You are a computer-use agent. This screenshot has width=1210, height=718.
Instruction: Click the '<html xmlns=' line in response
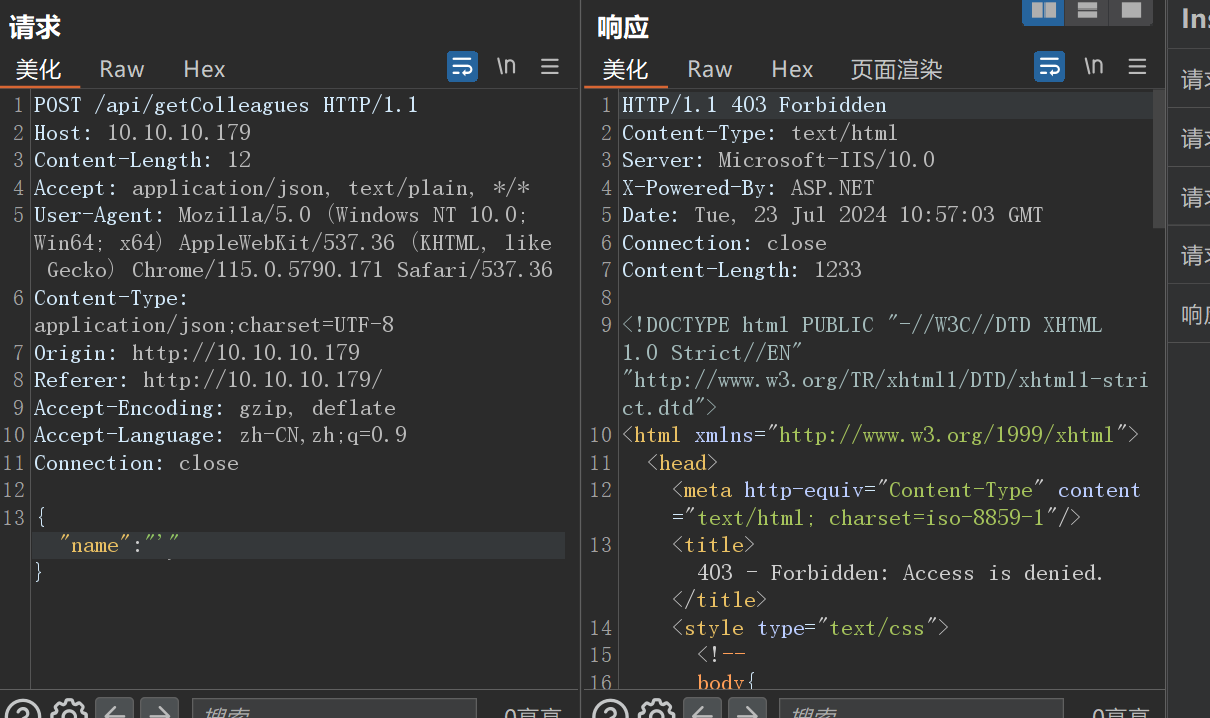881,435
